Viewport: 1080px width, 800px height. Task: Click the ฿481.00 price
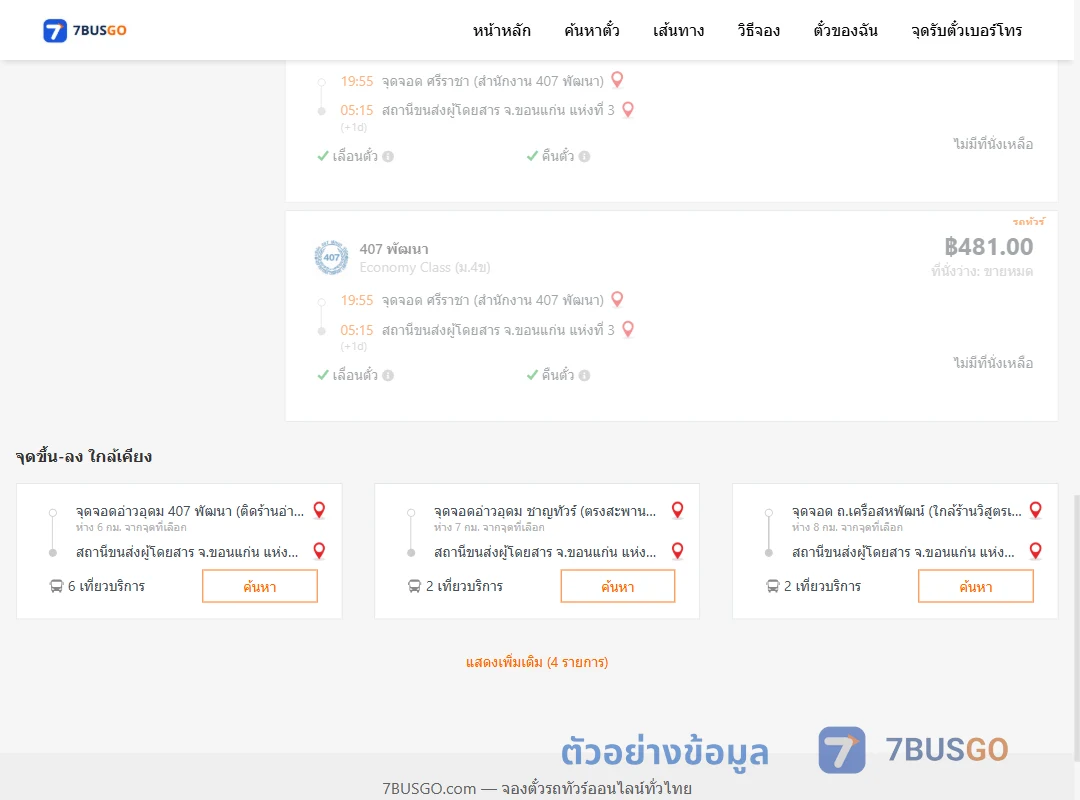click(988, 247)
